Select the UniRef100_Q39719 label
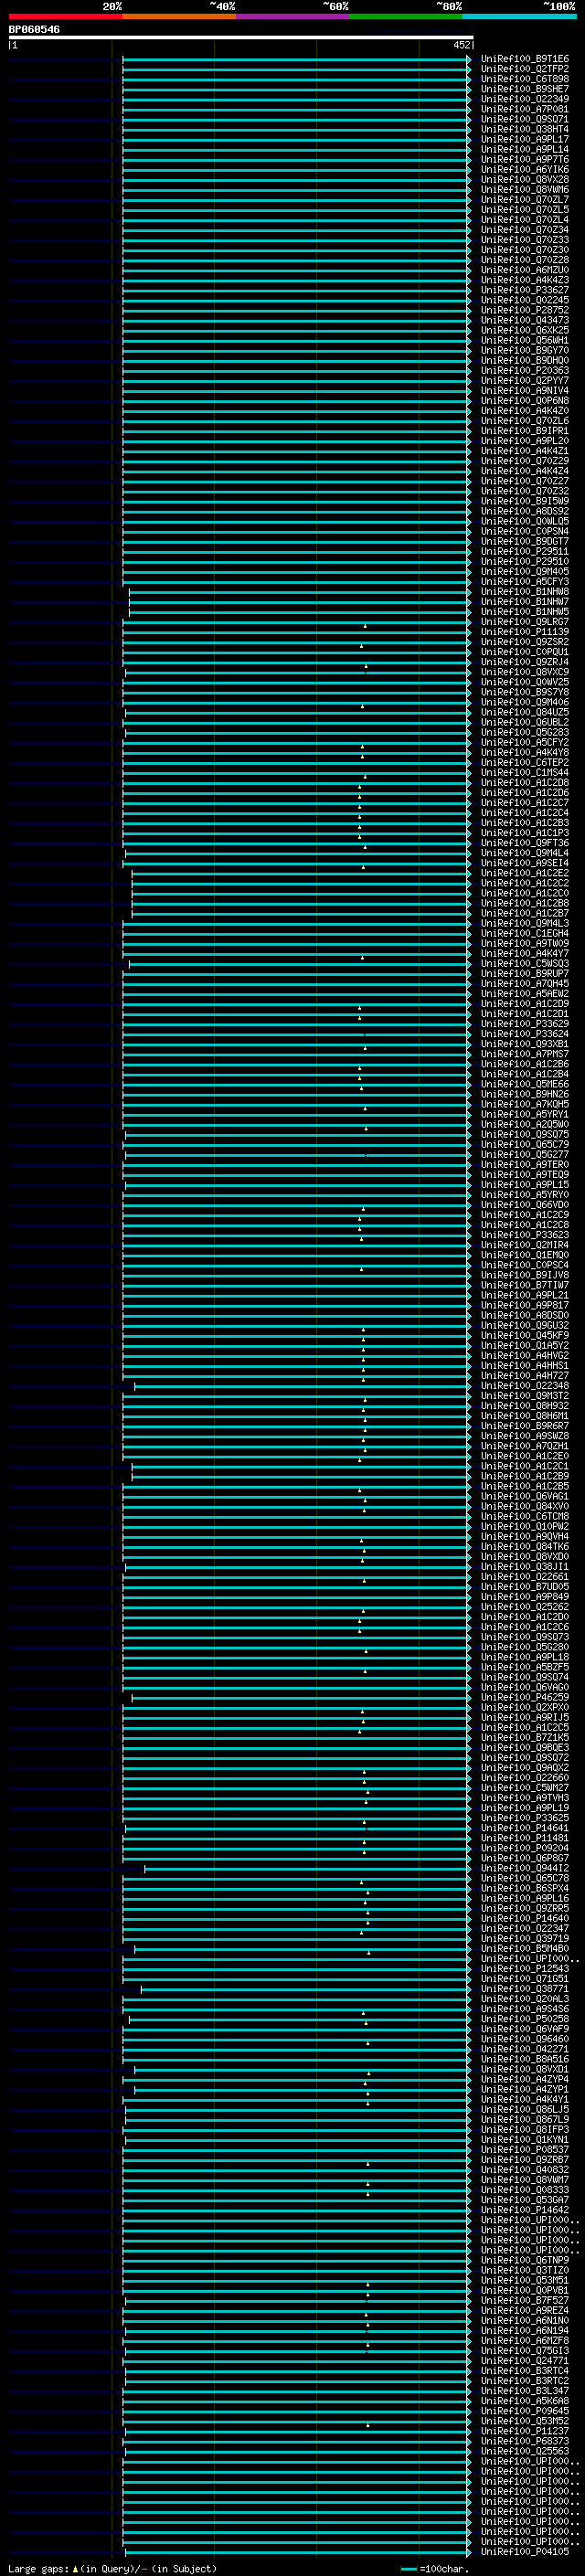Image resolution: width=585 pixels, height=2576 pixels. (x=525, y=1938)
